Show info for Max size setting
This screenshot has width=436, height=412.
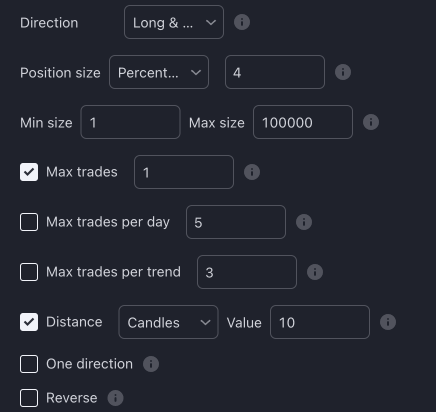(x=371, y=122)
